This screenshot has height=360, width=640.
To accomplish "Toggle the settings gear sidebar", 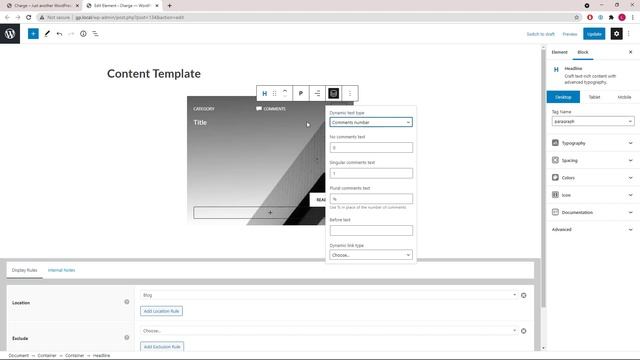I will [616, 34].
